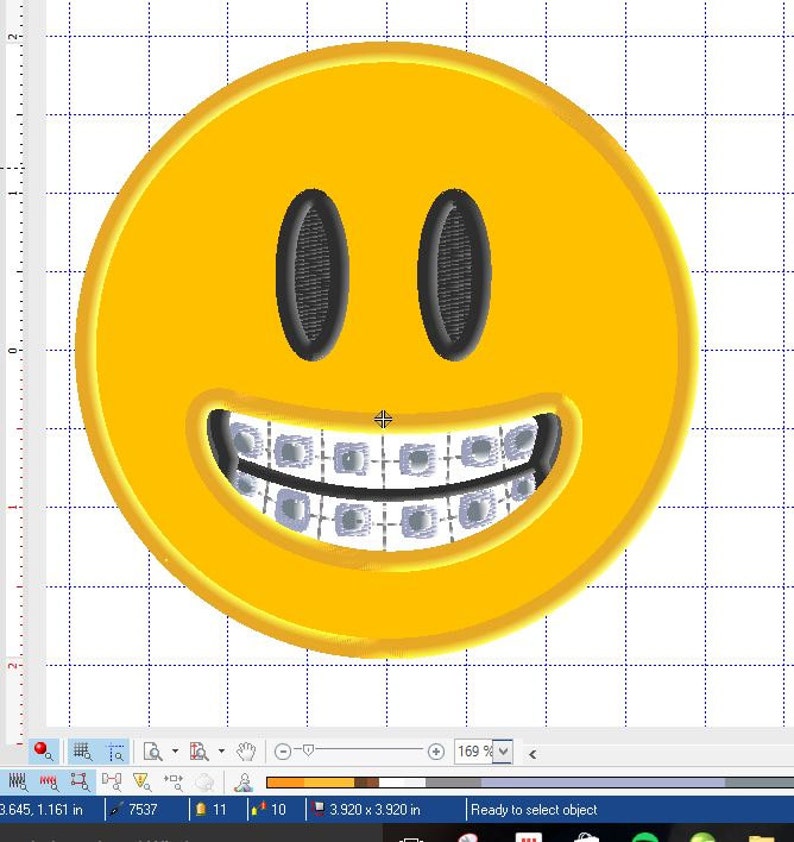Toggle Show Functions arrows icon
The image size is (794, 842).
pyautogui.click(x=173, y=782)
